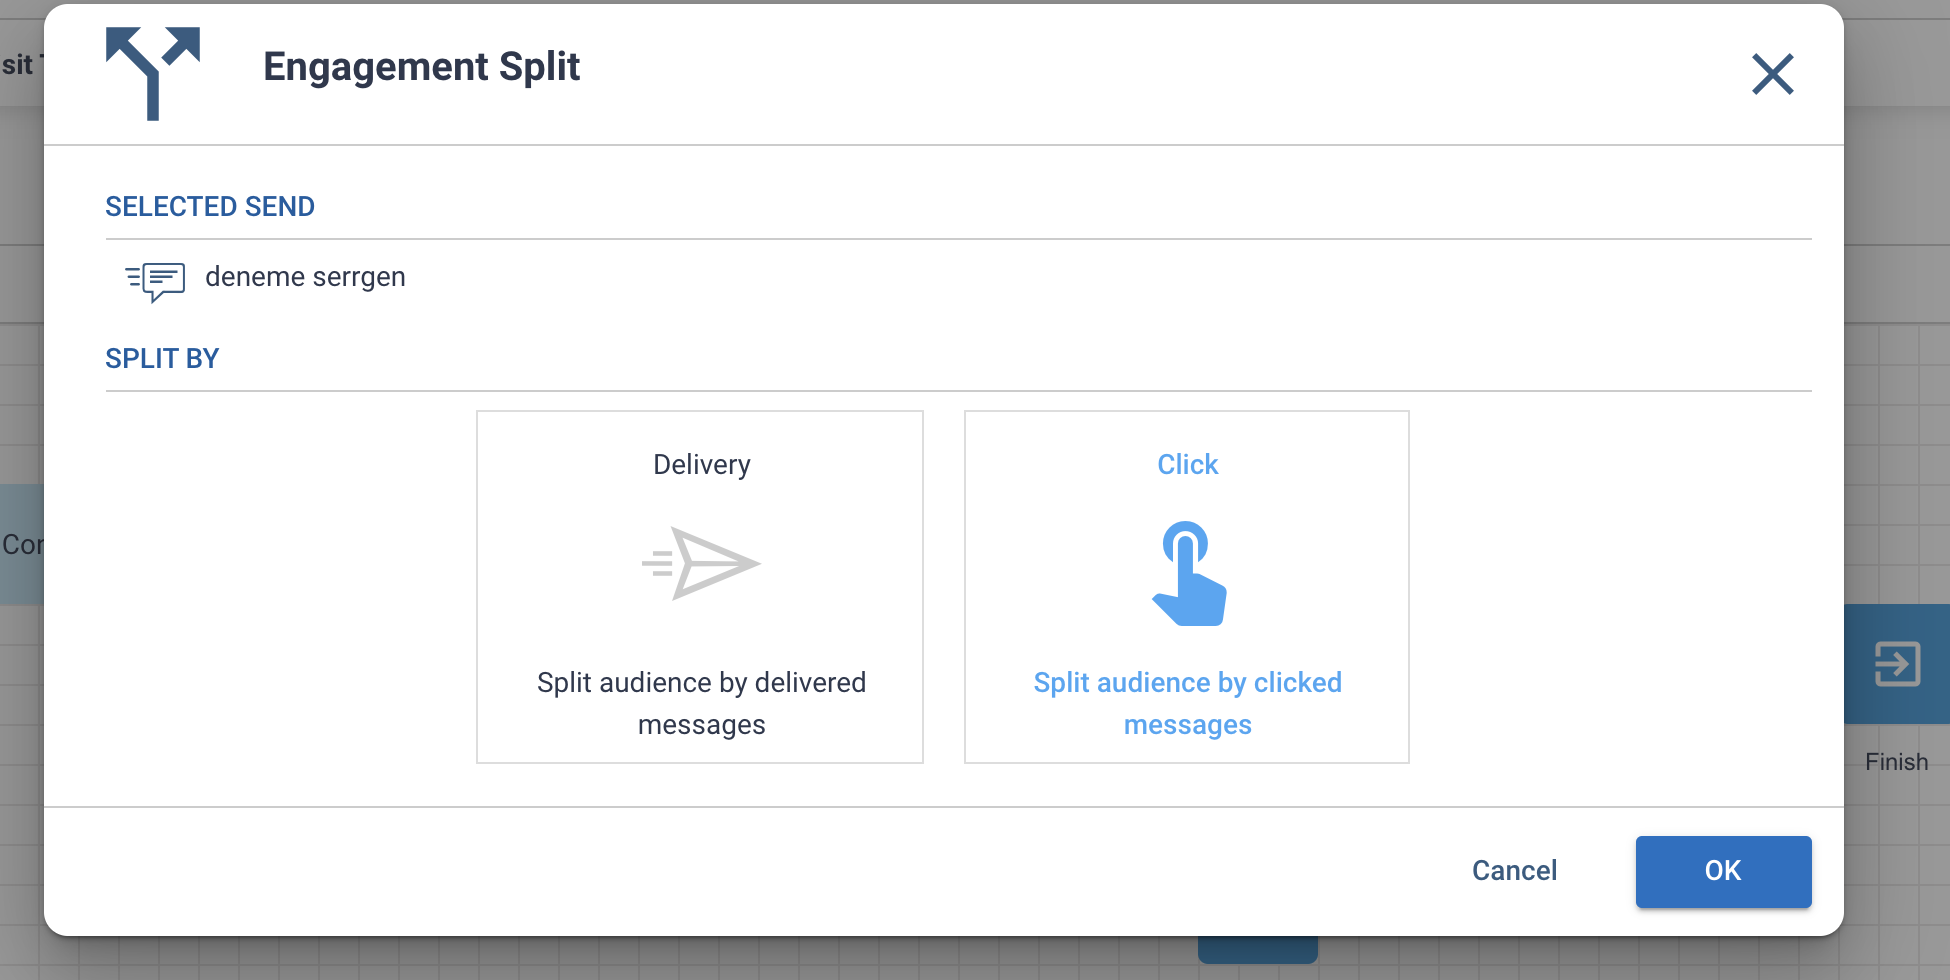Confirm with the OK button
Screen dimensions: 1950x980
coord(1722,871)
